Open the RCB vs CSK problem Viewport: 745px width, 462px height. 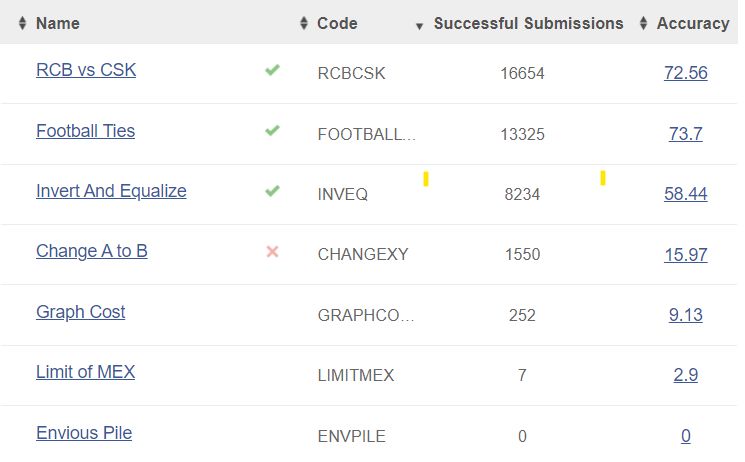(86, 70)
